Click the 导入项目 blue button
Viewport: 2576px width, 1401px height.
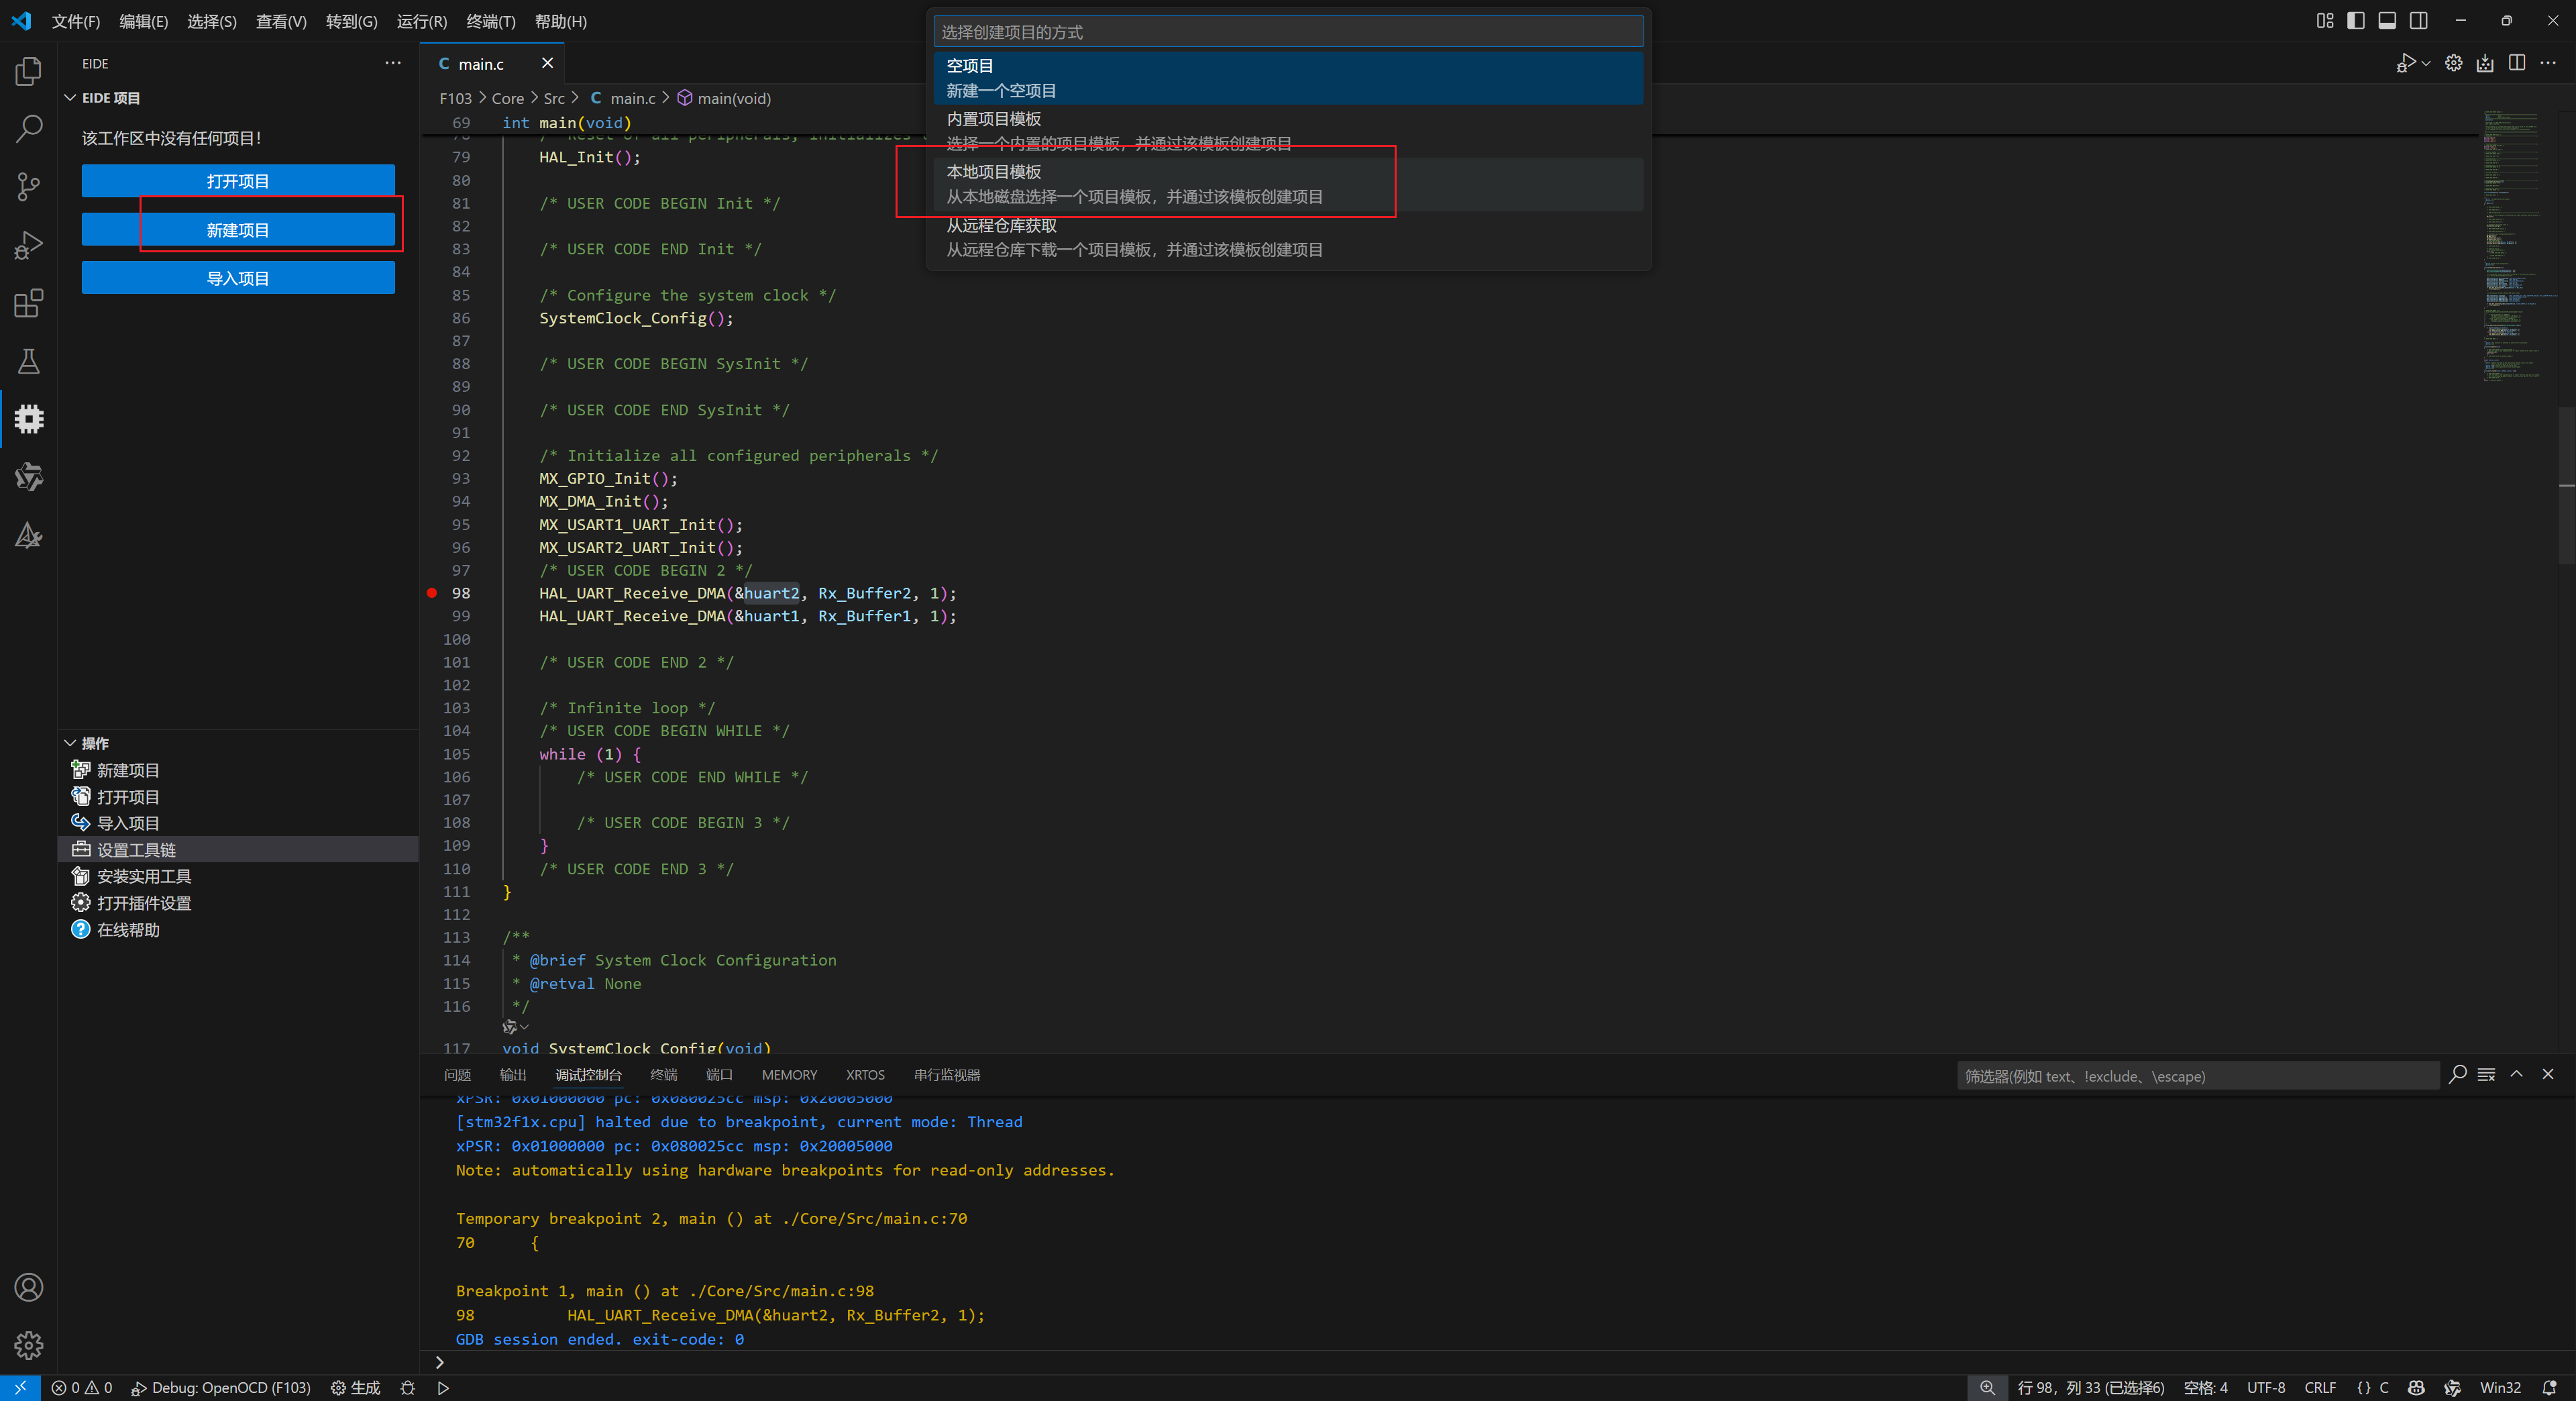[238, 278]
